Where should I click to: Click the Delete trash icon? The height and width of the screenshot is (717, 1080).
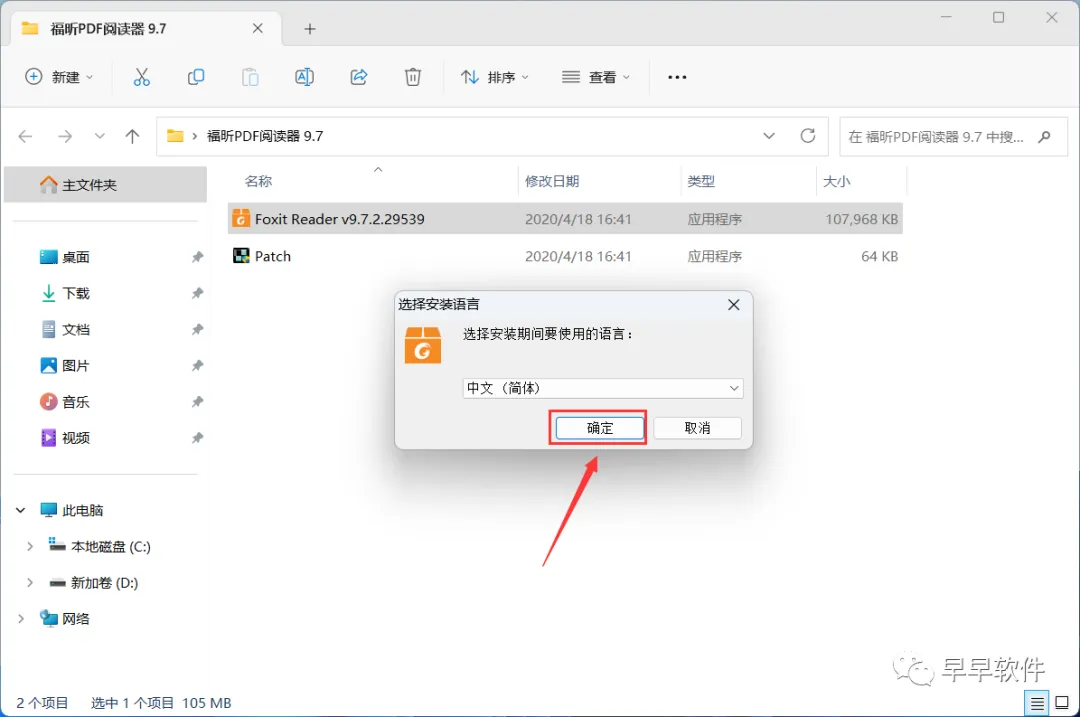(x=413, y=77)
